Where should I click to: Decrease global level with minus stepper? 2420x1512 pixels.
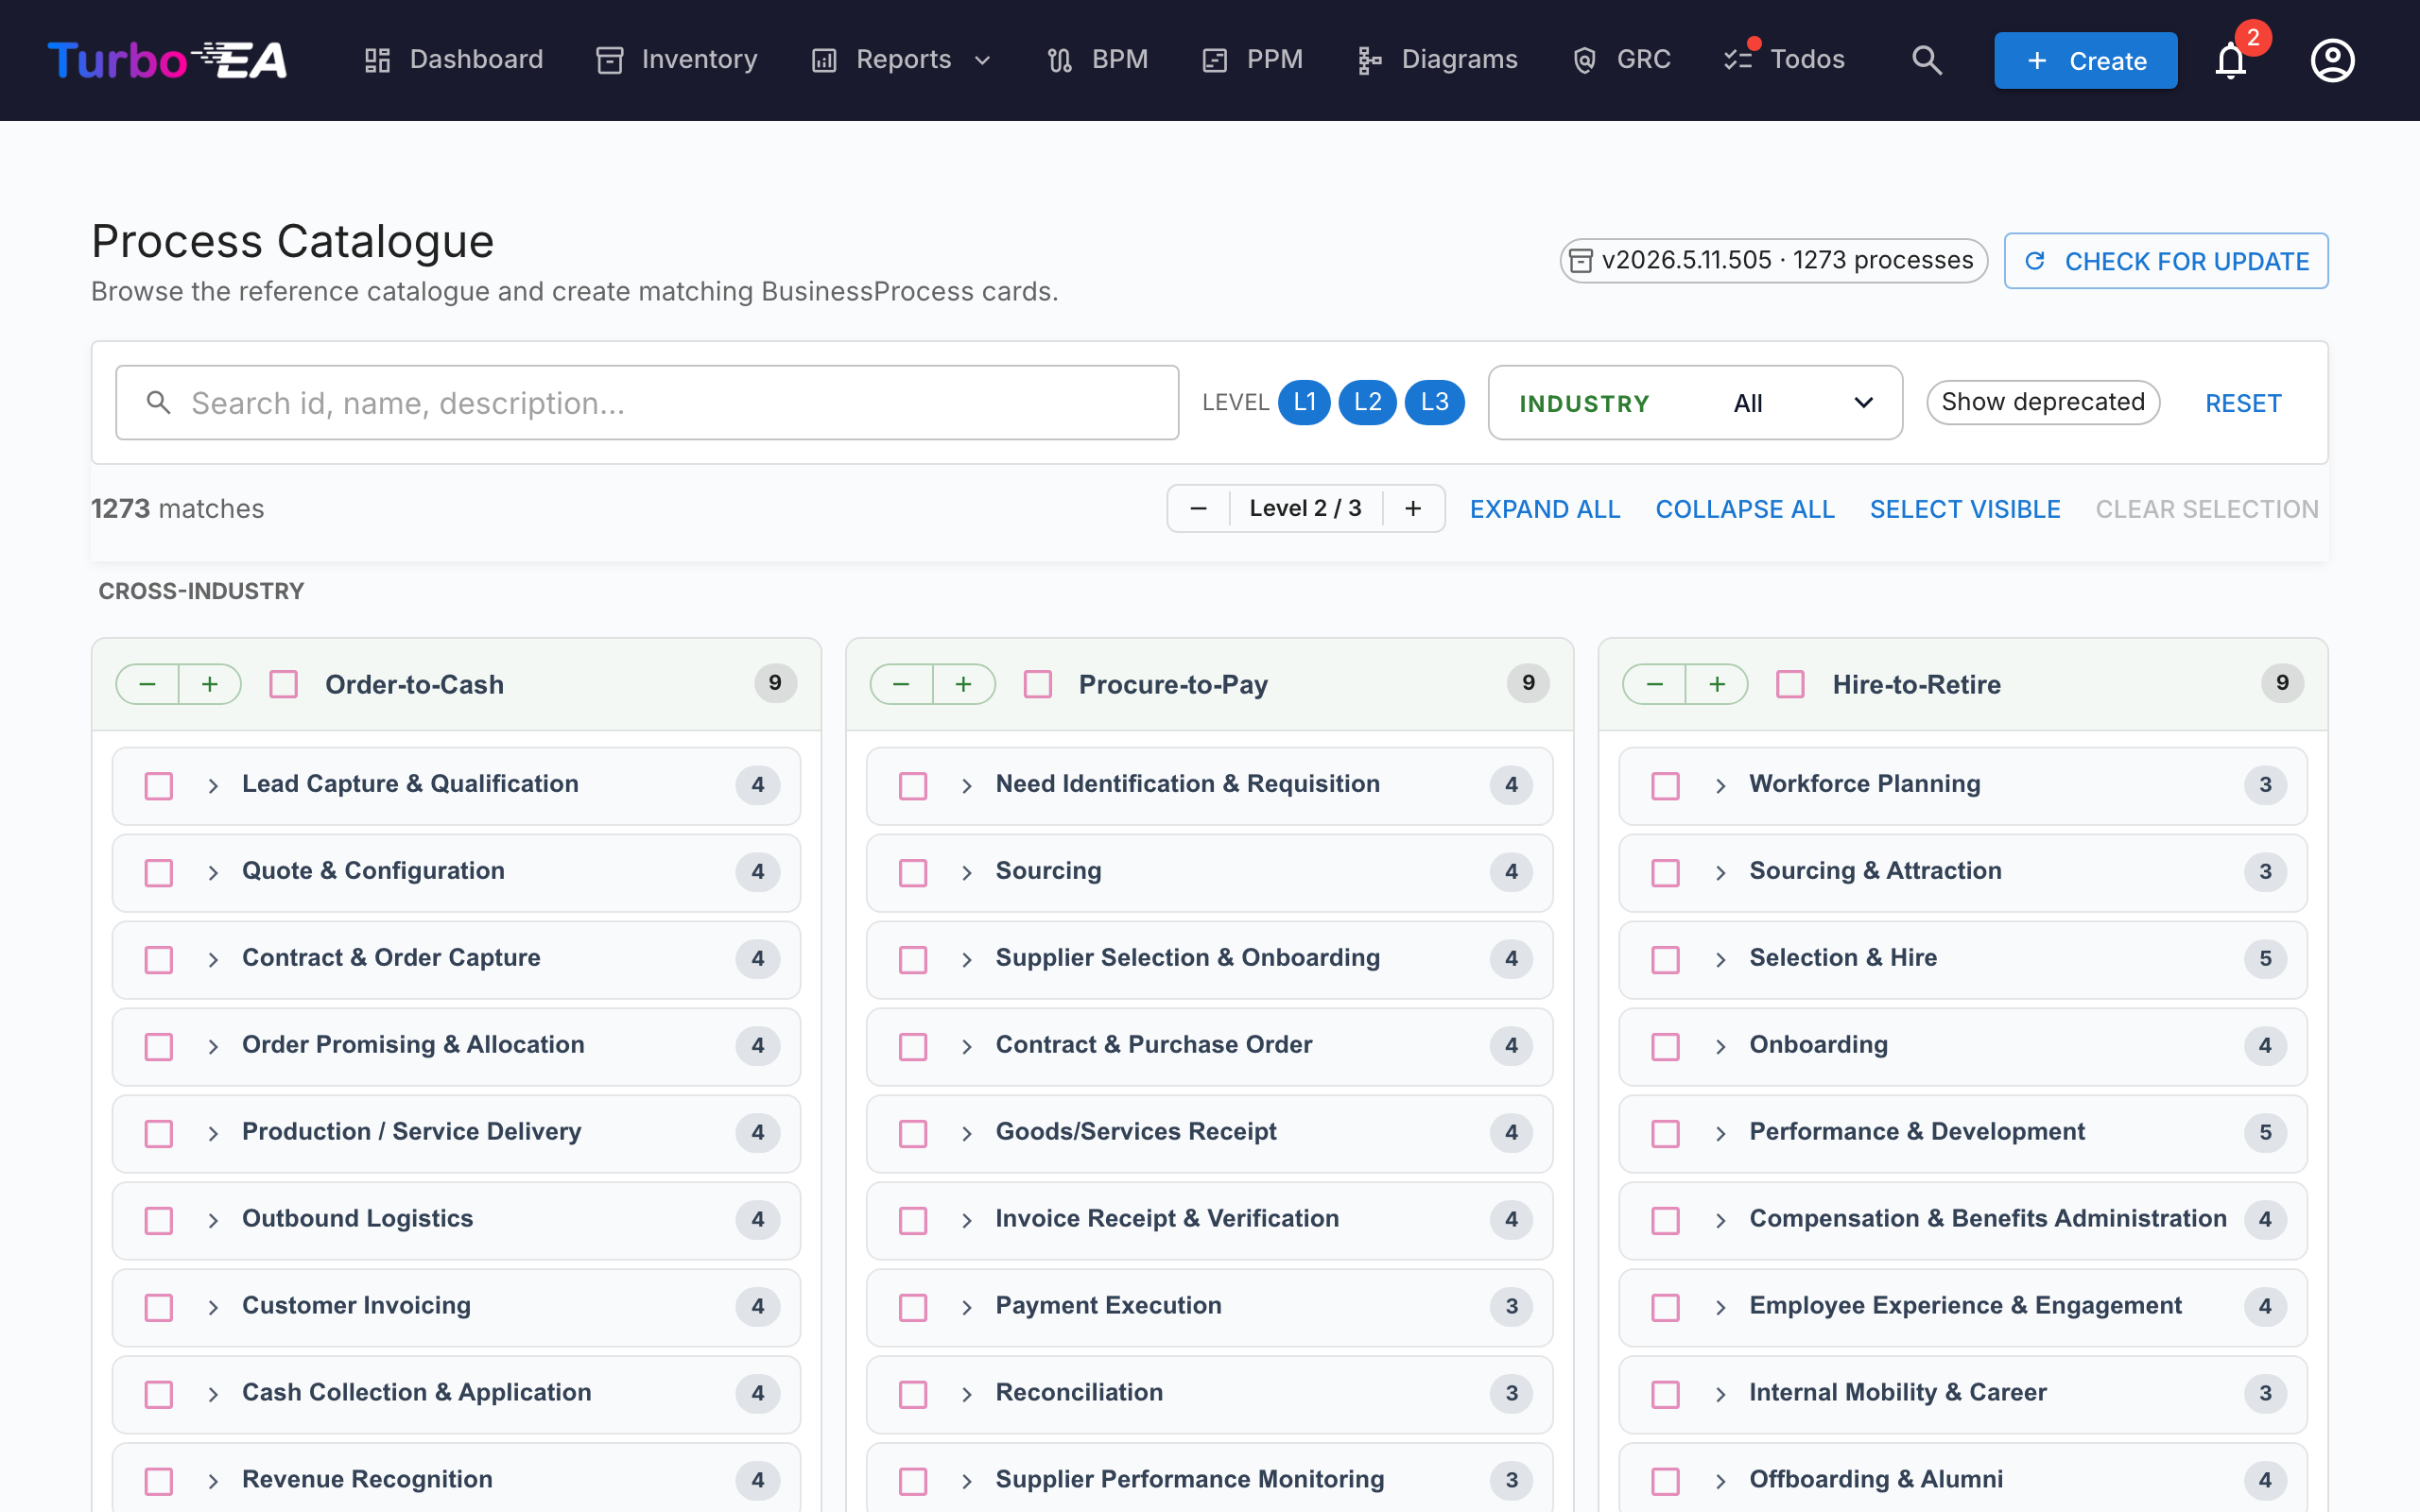1198,509
